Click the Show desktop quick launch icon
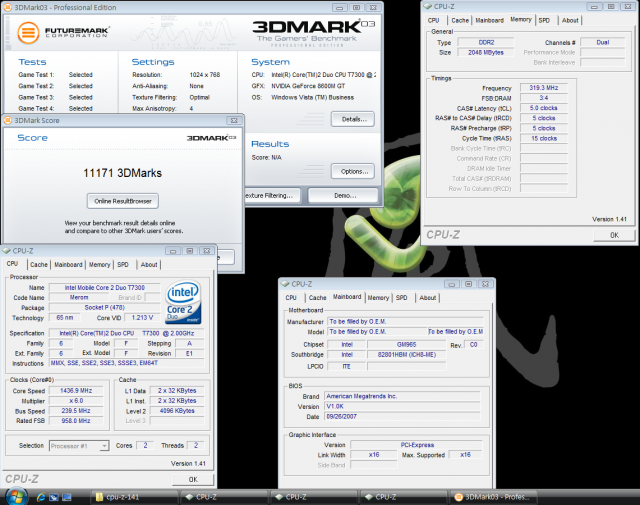 pyautogui.click(x=67, y=497)
